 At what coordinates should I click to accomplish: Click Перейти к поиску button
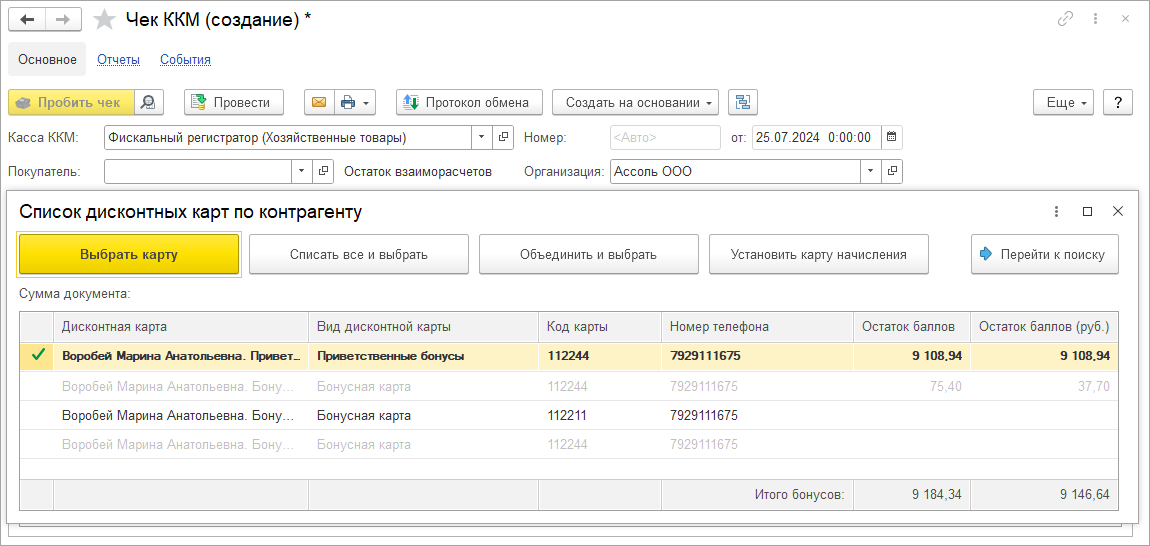(x=1044, y=254)
